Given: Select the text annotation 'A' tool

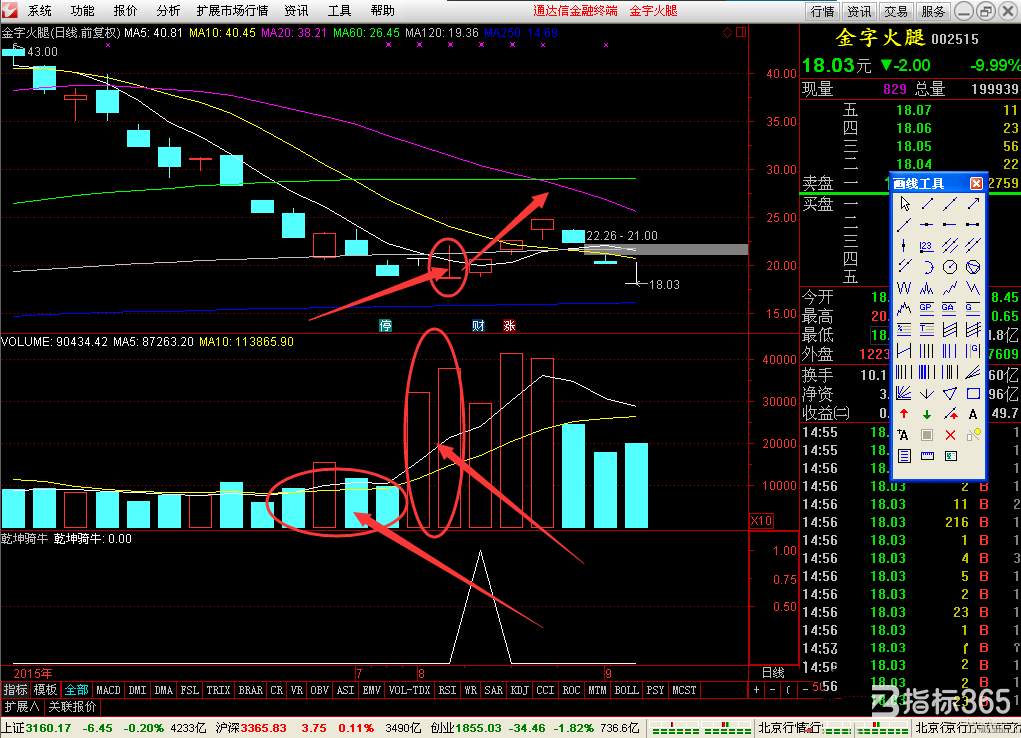Looking at the screenshot, I should [x=973, y=414].
